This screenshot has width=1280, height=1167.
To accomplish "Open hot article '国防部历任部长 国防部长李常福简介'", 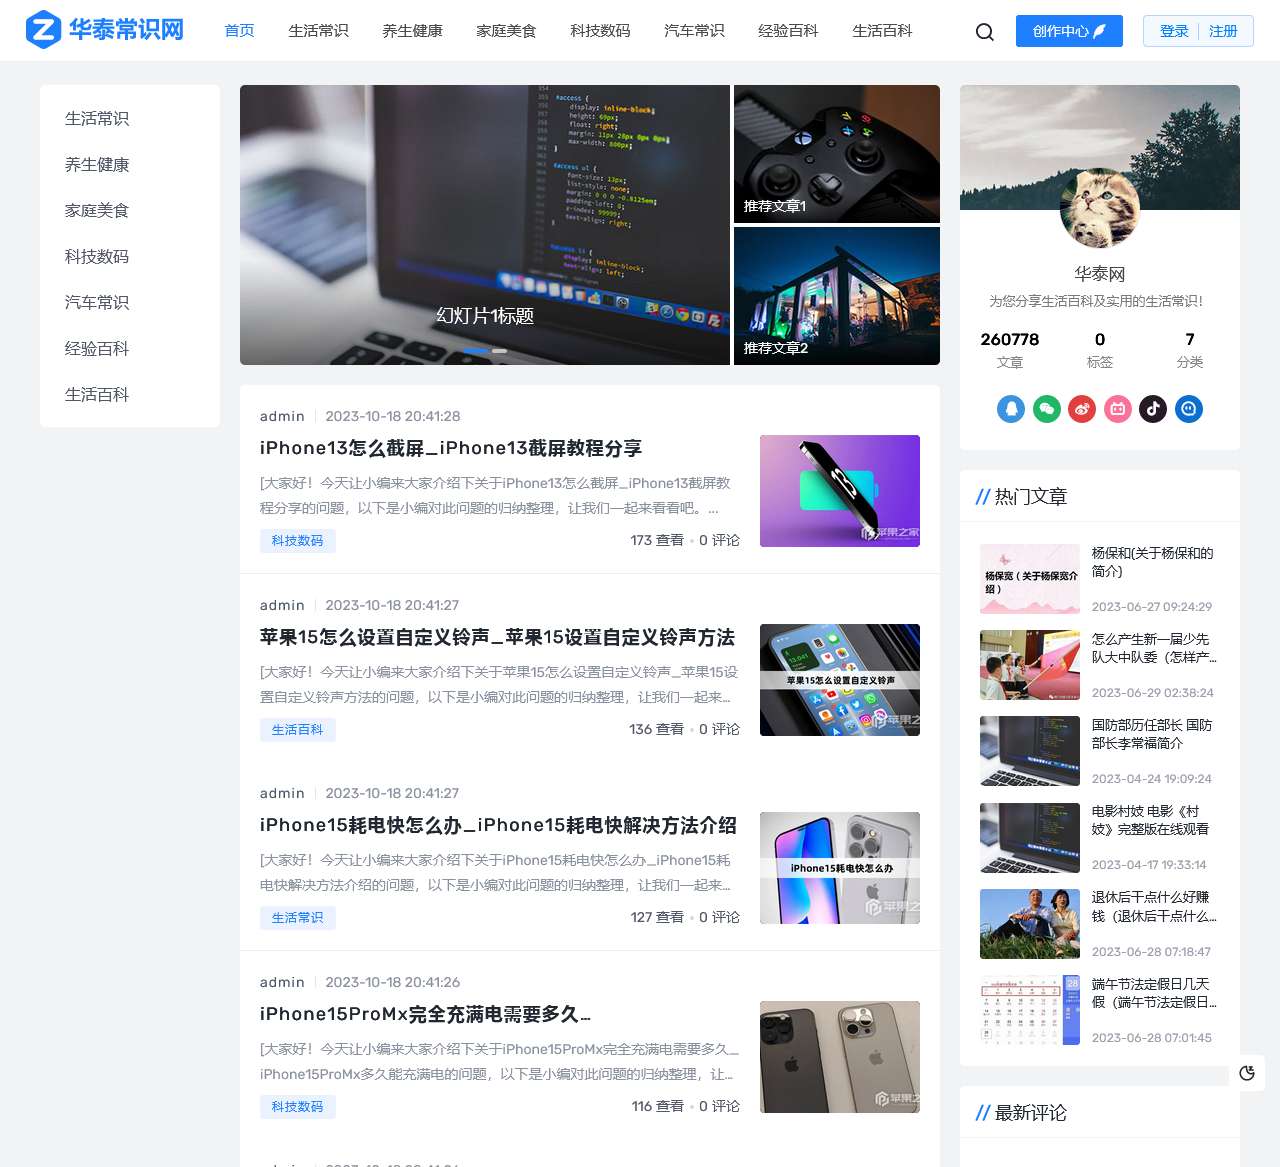I will click(1152, 734).
